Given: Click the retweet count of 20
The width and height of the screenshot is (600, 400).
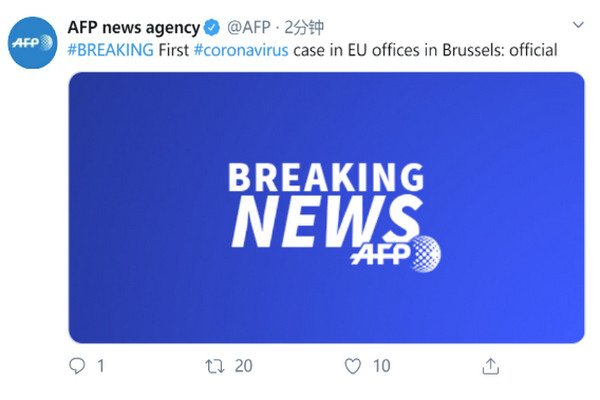Looking at the screenshot, I should 243,366.
